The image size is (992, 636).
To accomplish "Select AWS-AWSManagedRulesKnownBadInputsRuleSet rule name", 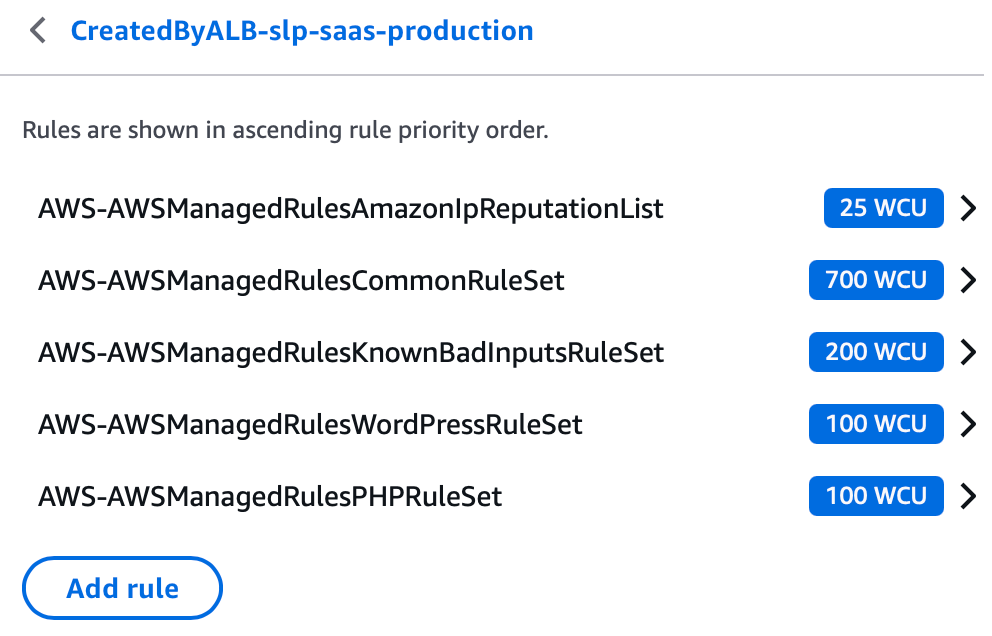I will point(350,352).
